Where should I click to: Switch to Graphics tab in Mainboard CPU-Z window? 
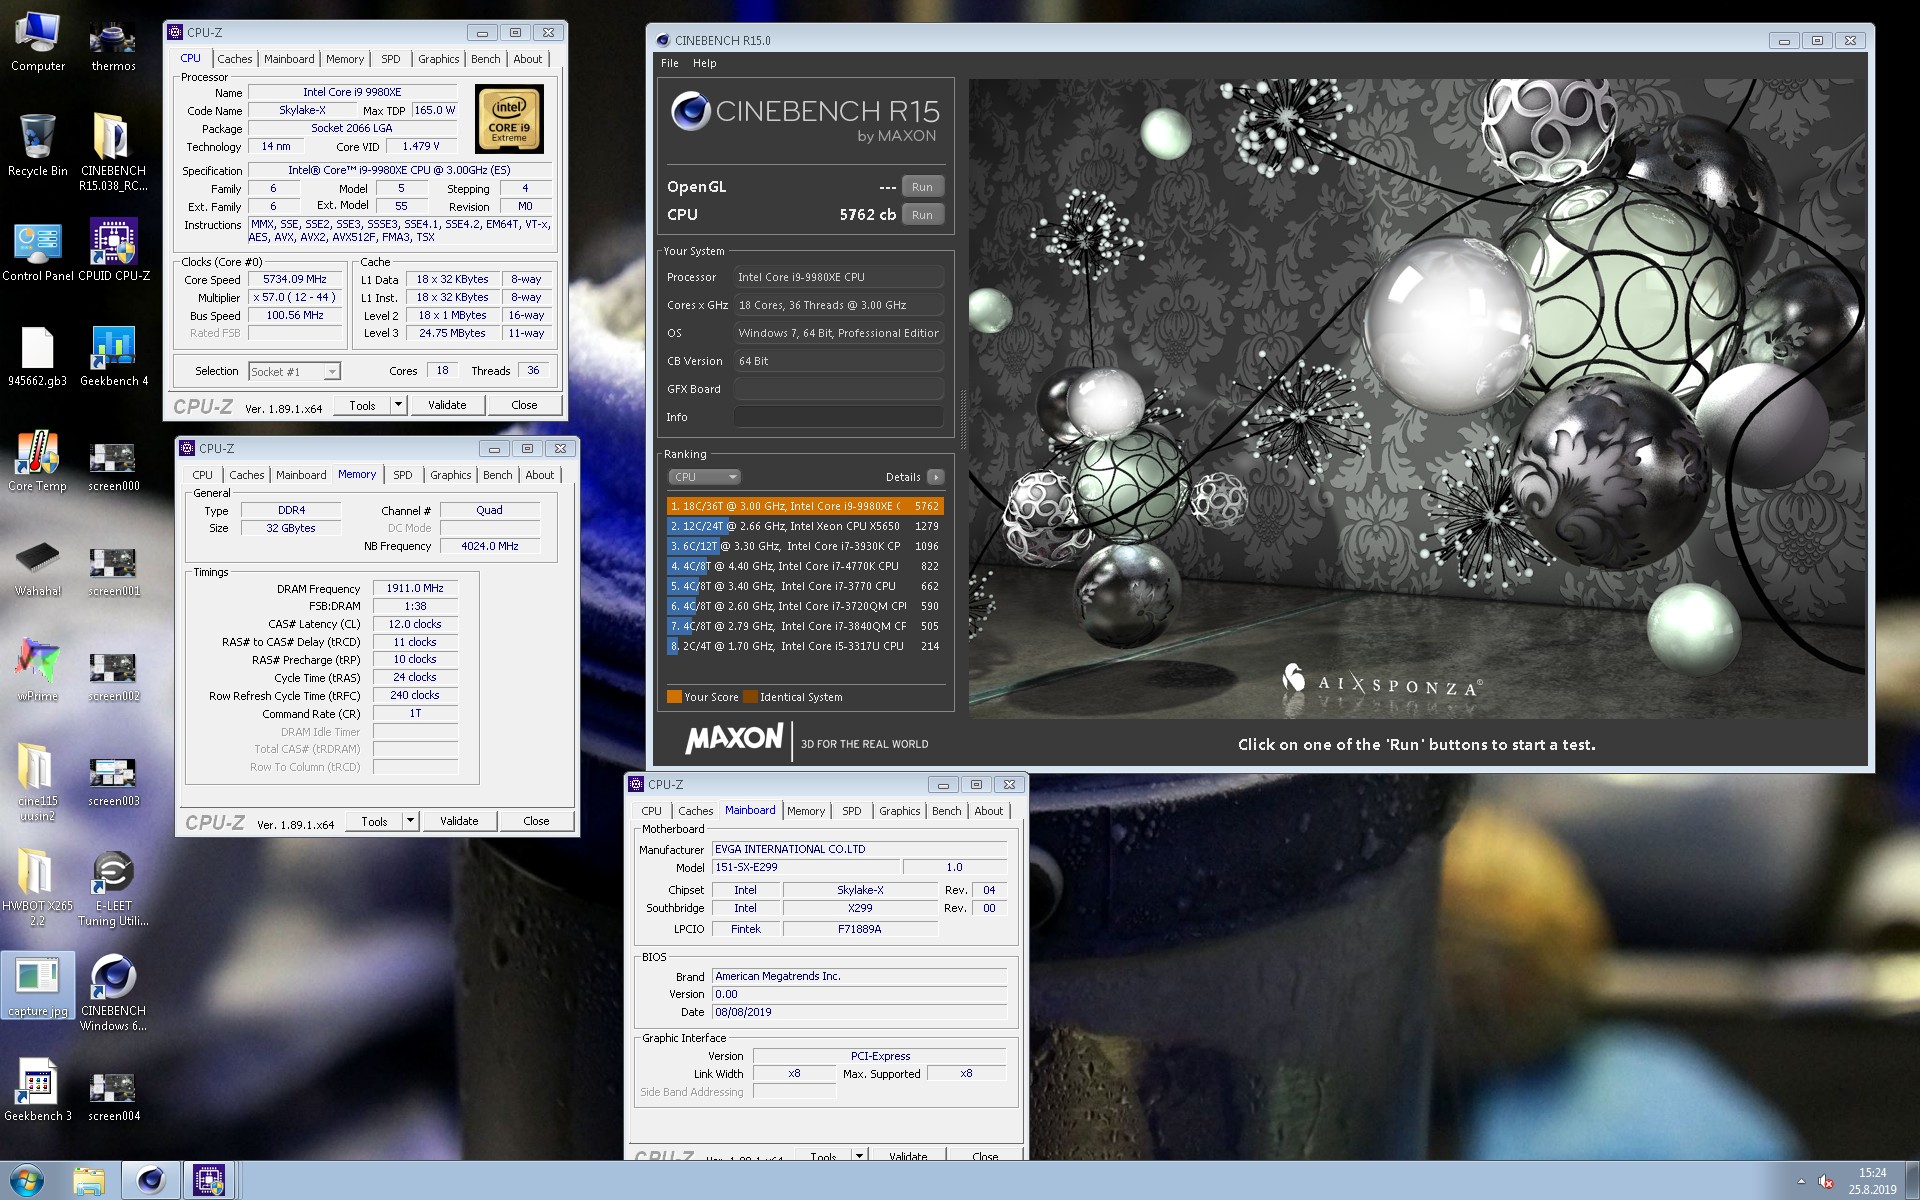(899, 811)
